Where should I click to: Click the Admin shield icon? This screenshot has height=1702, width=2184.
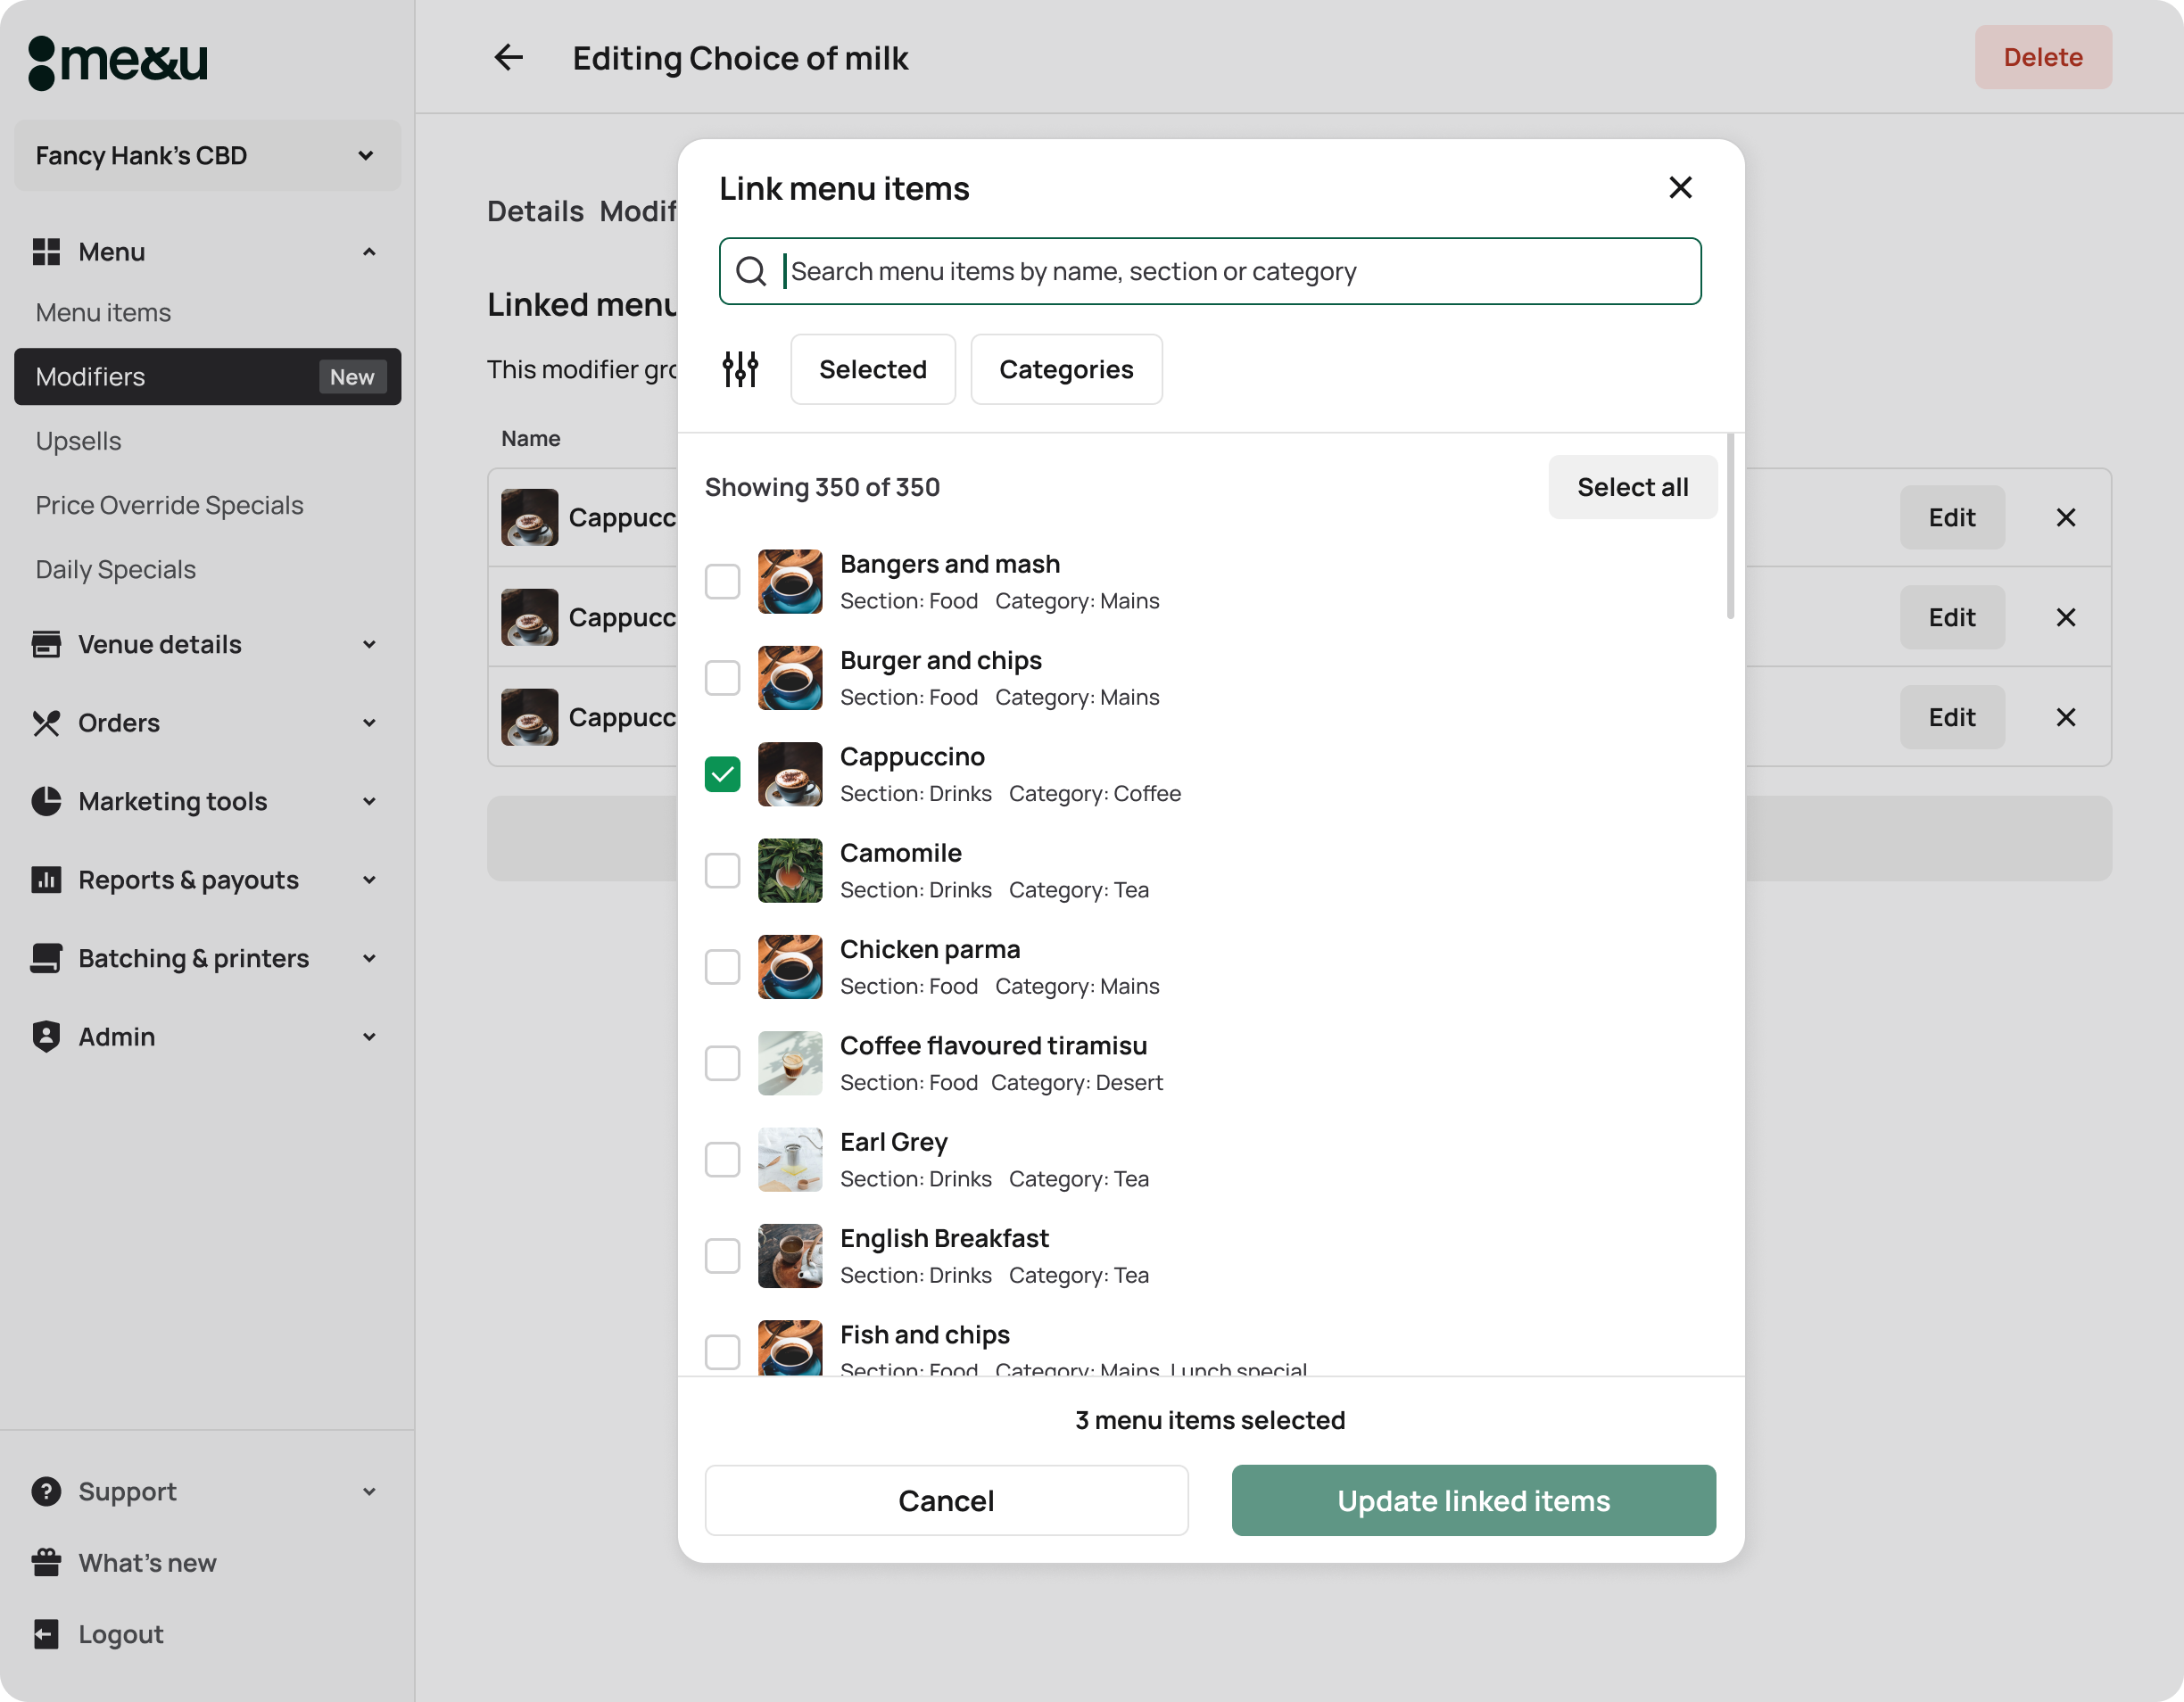point(46,1037)
